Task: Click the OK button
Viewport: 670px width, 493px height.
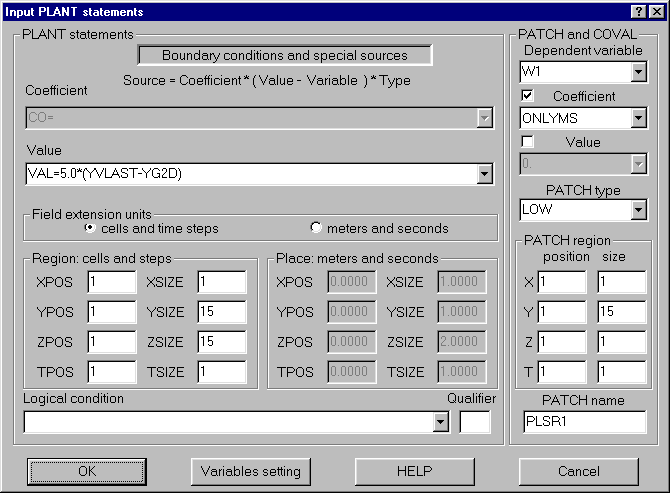Action: tap(87, 472)
